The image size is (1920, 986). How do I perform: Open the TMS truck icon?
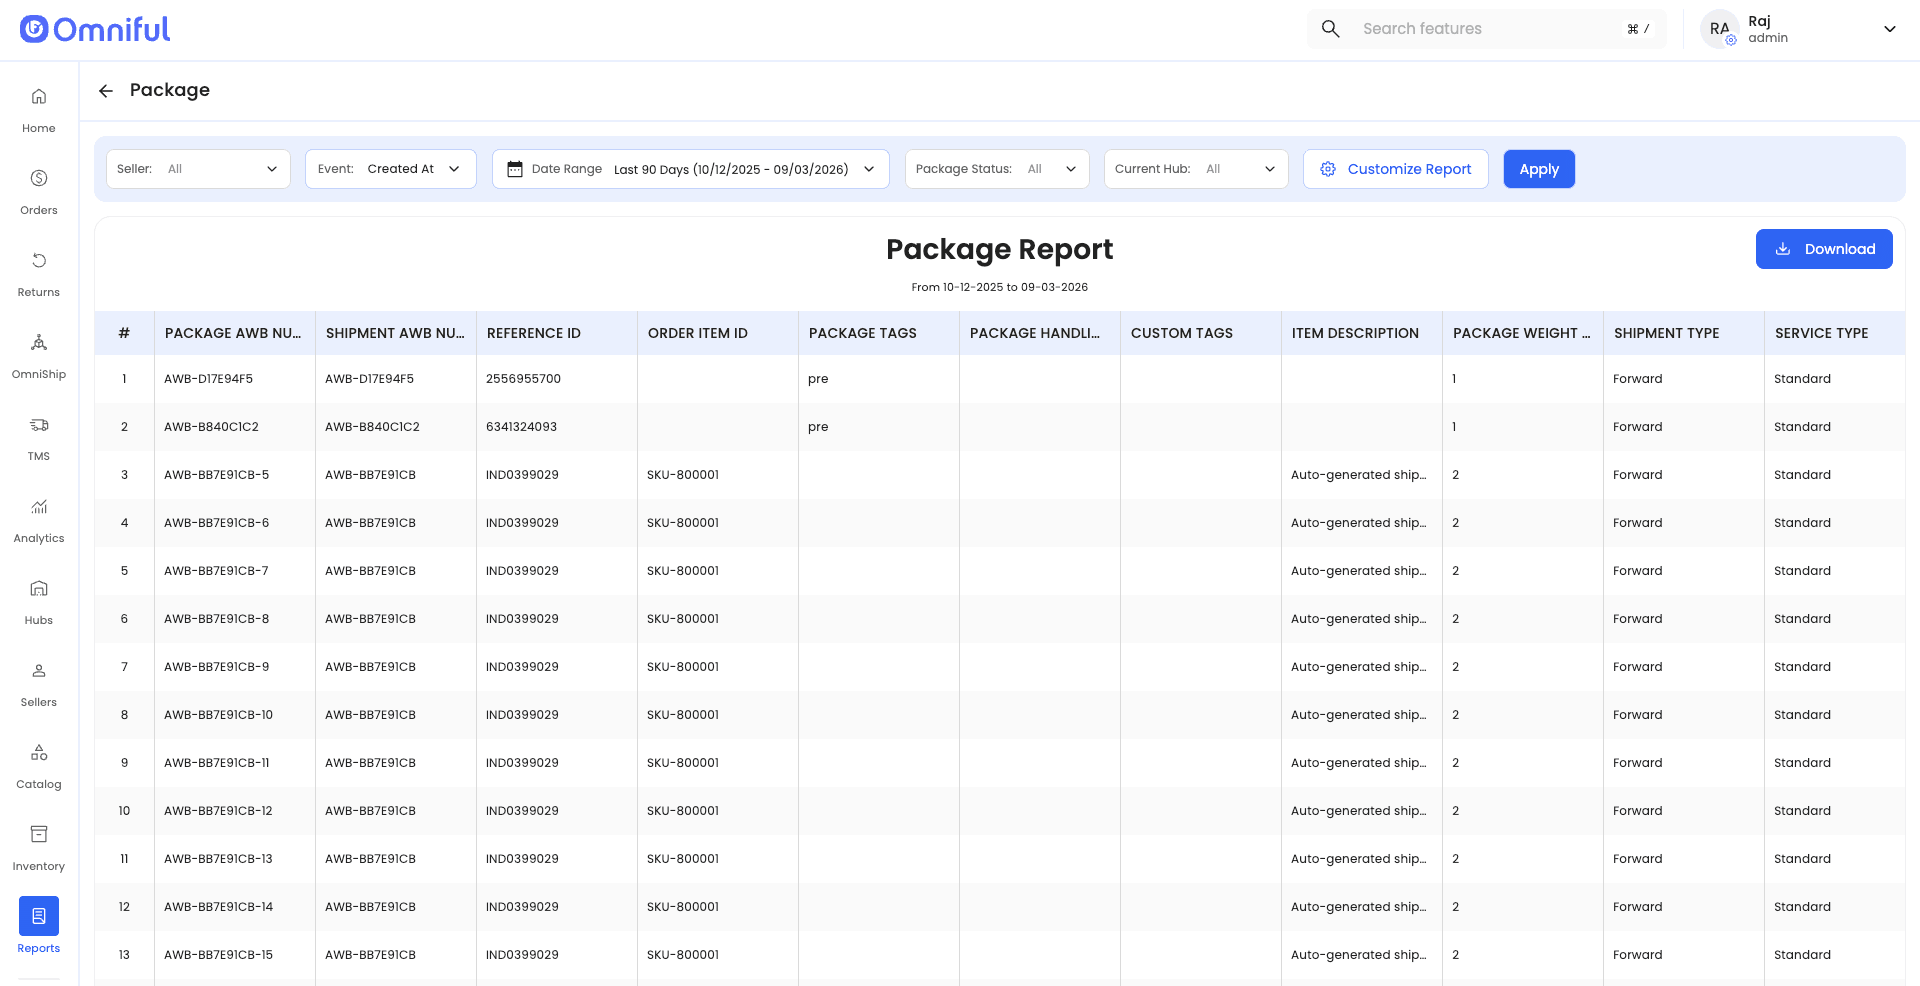click(x=39, y=425)
